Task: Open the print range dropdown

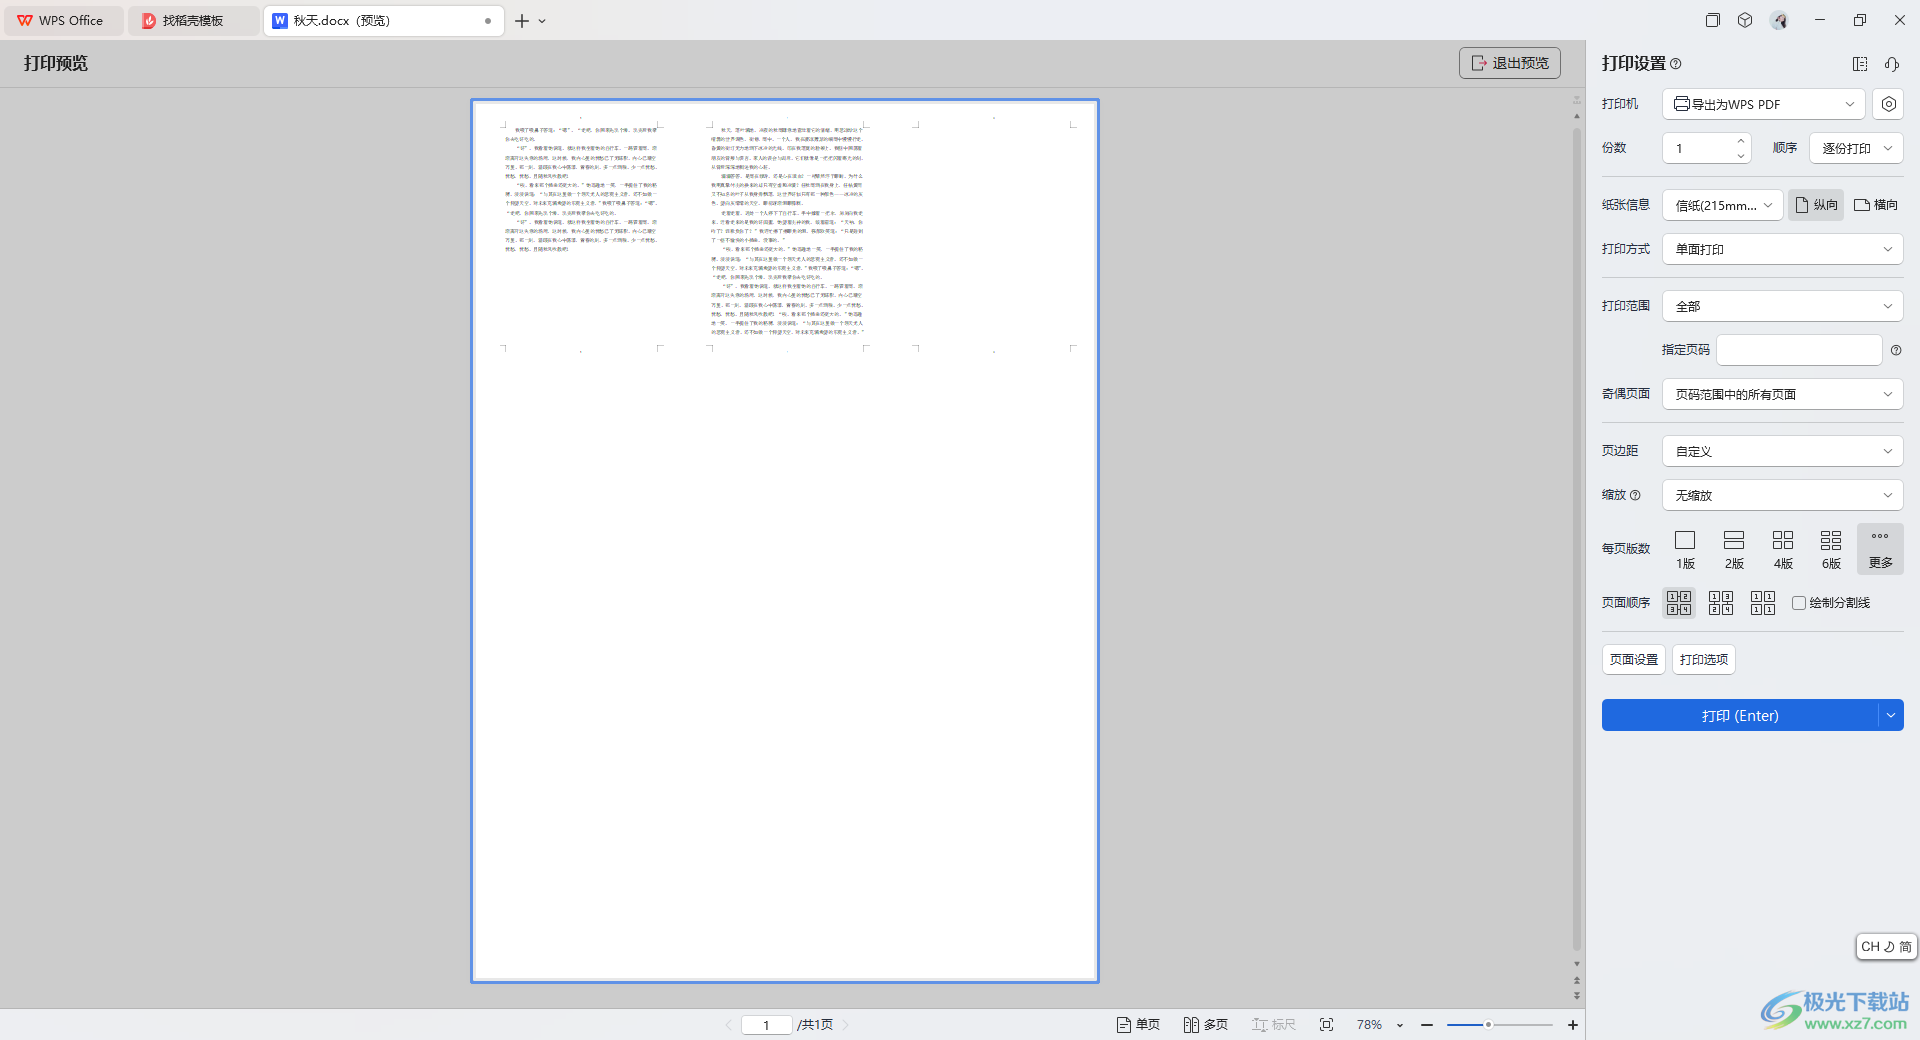Action: pos(1783,306)
